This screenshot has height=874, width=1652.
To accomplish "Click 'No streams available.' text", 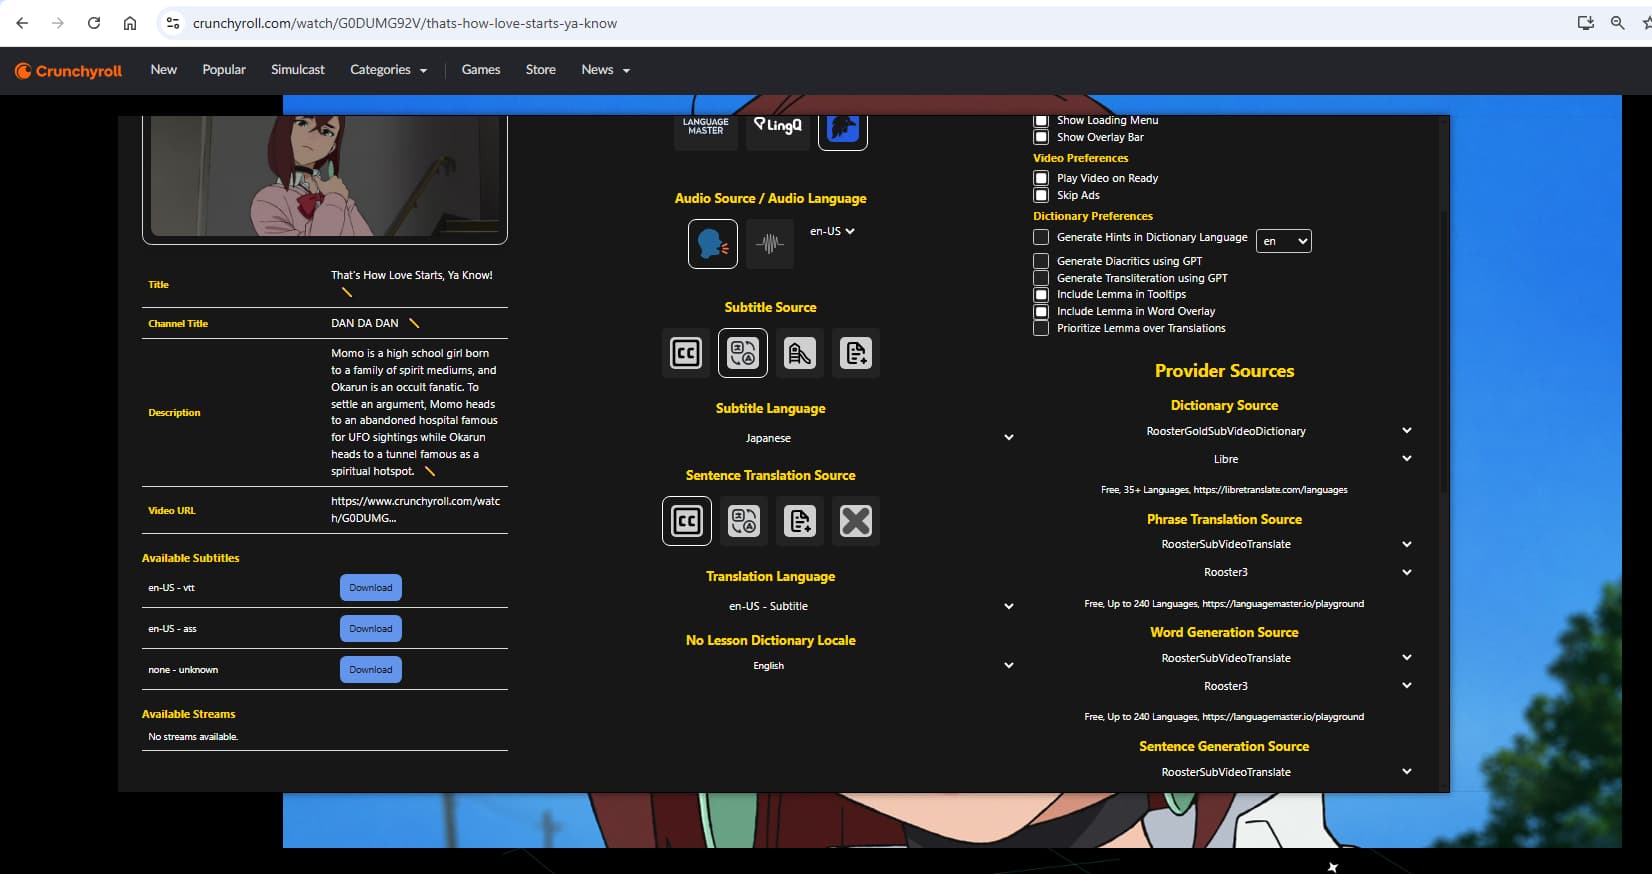I will (193, 737).
